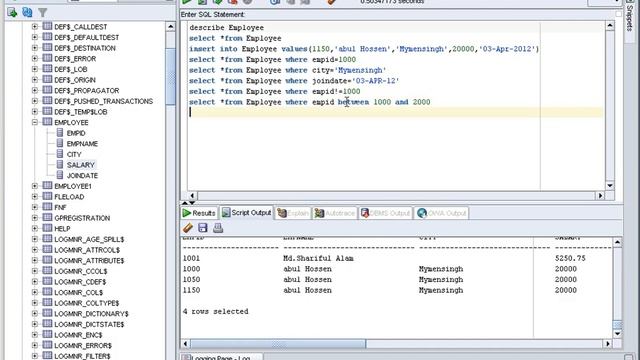Click the 'between 1000 and 2000' query line
The image size is (640, 360).
[309, 102]
